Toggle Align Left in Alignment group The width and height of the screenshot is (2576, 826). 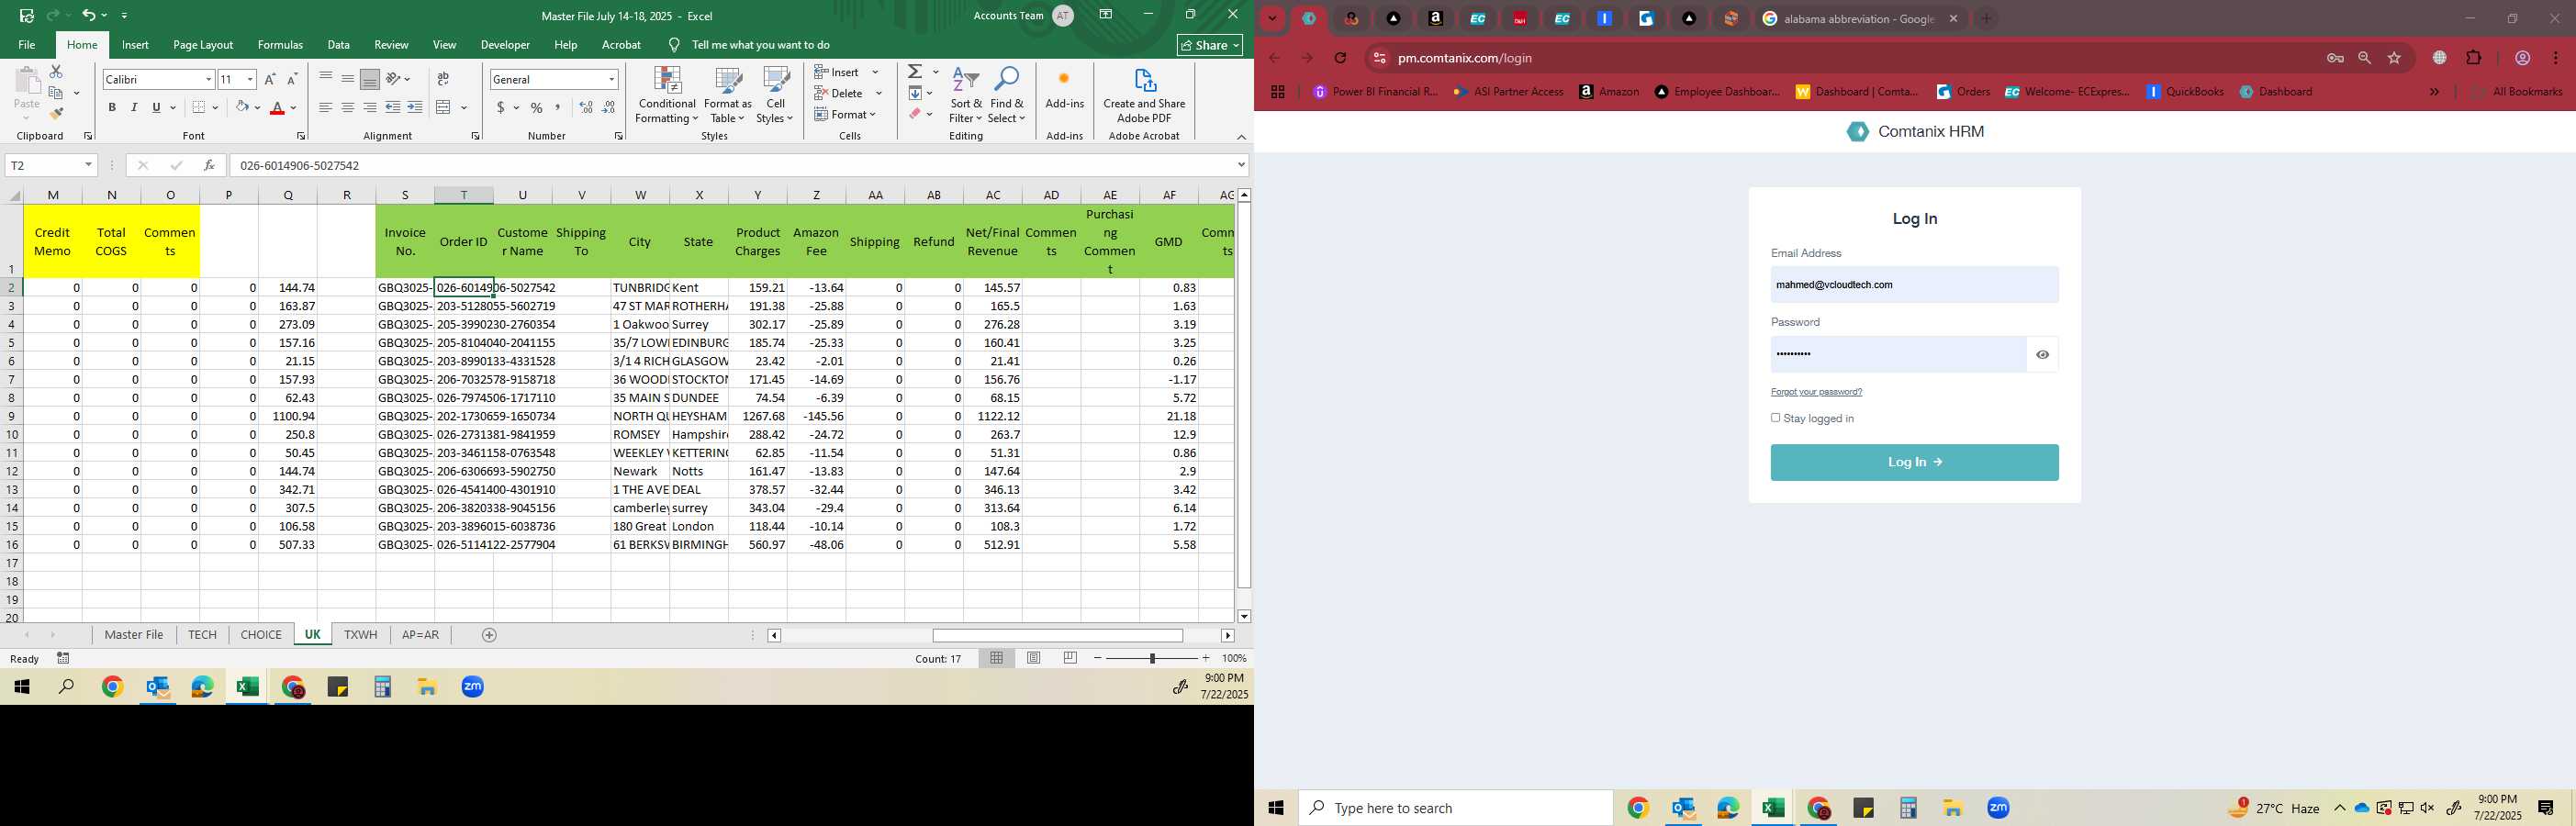(x=326, y=108)
